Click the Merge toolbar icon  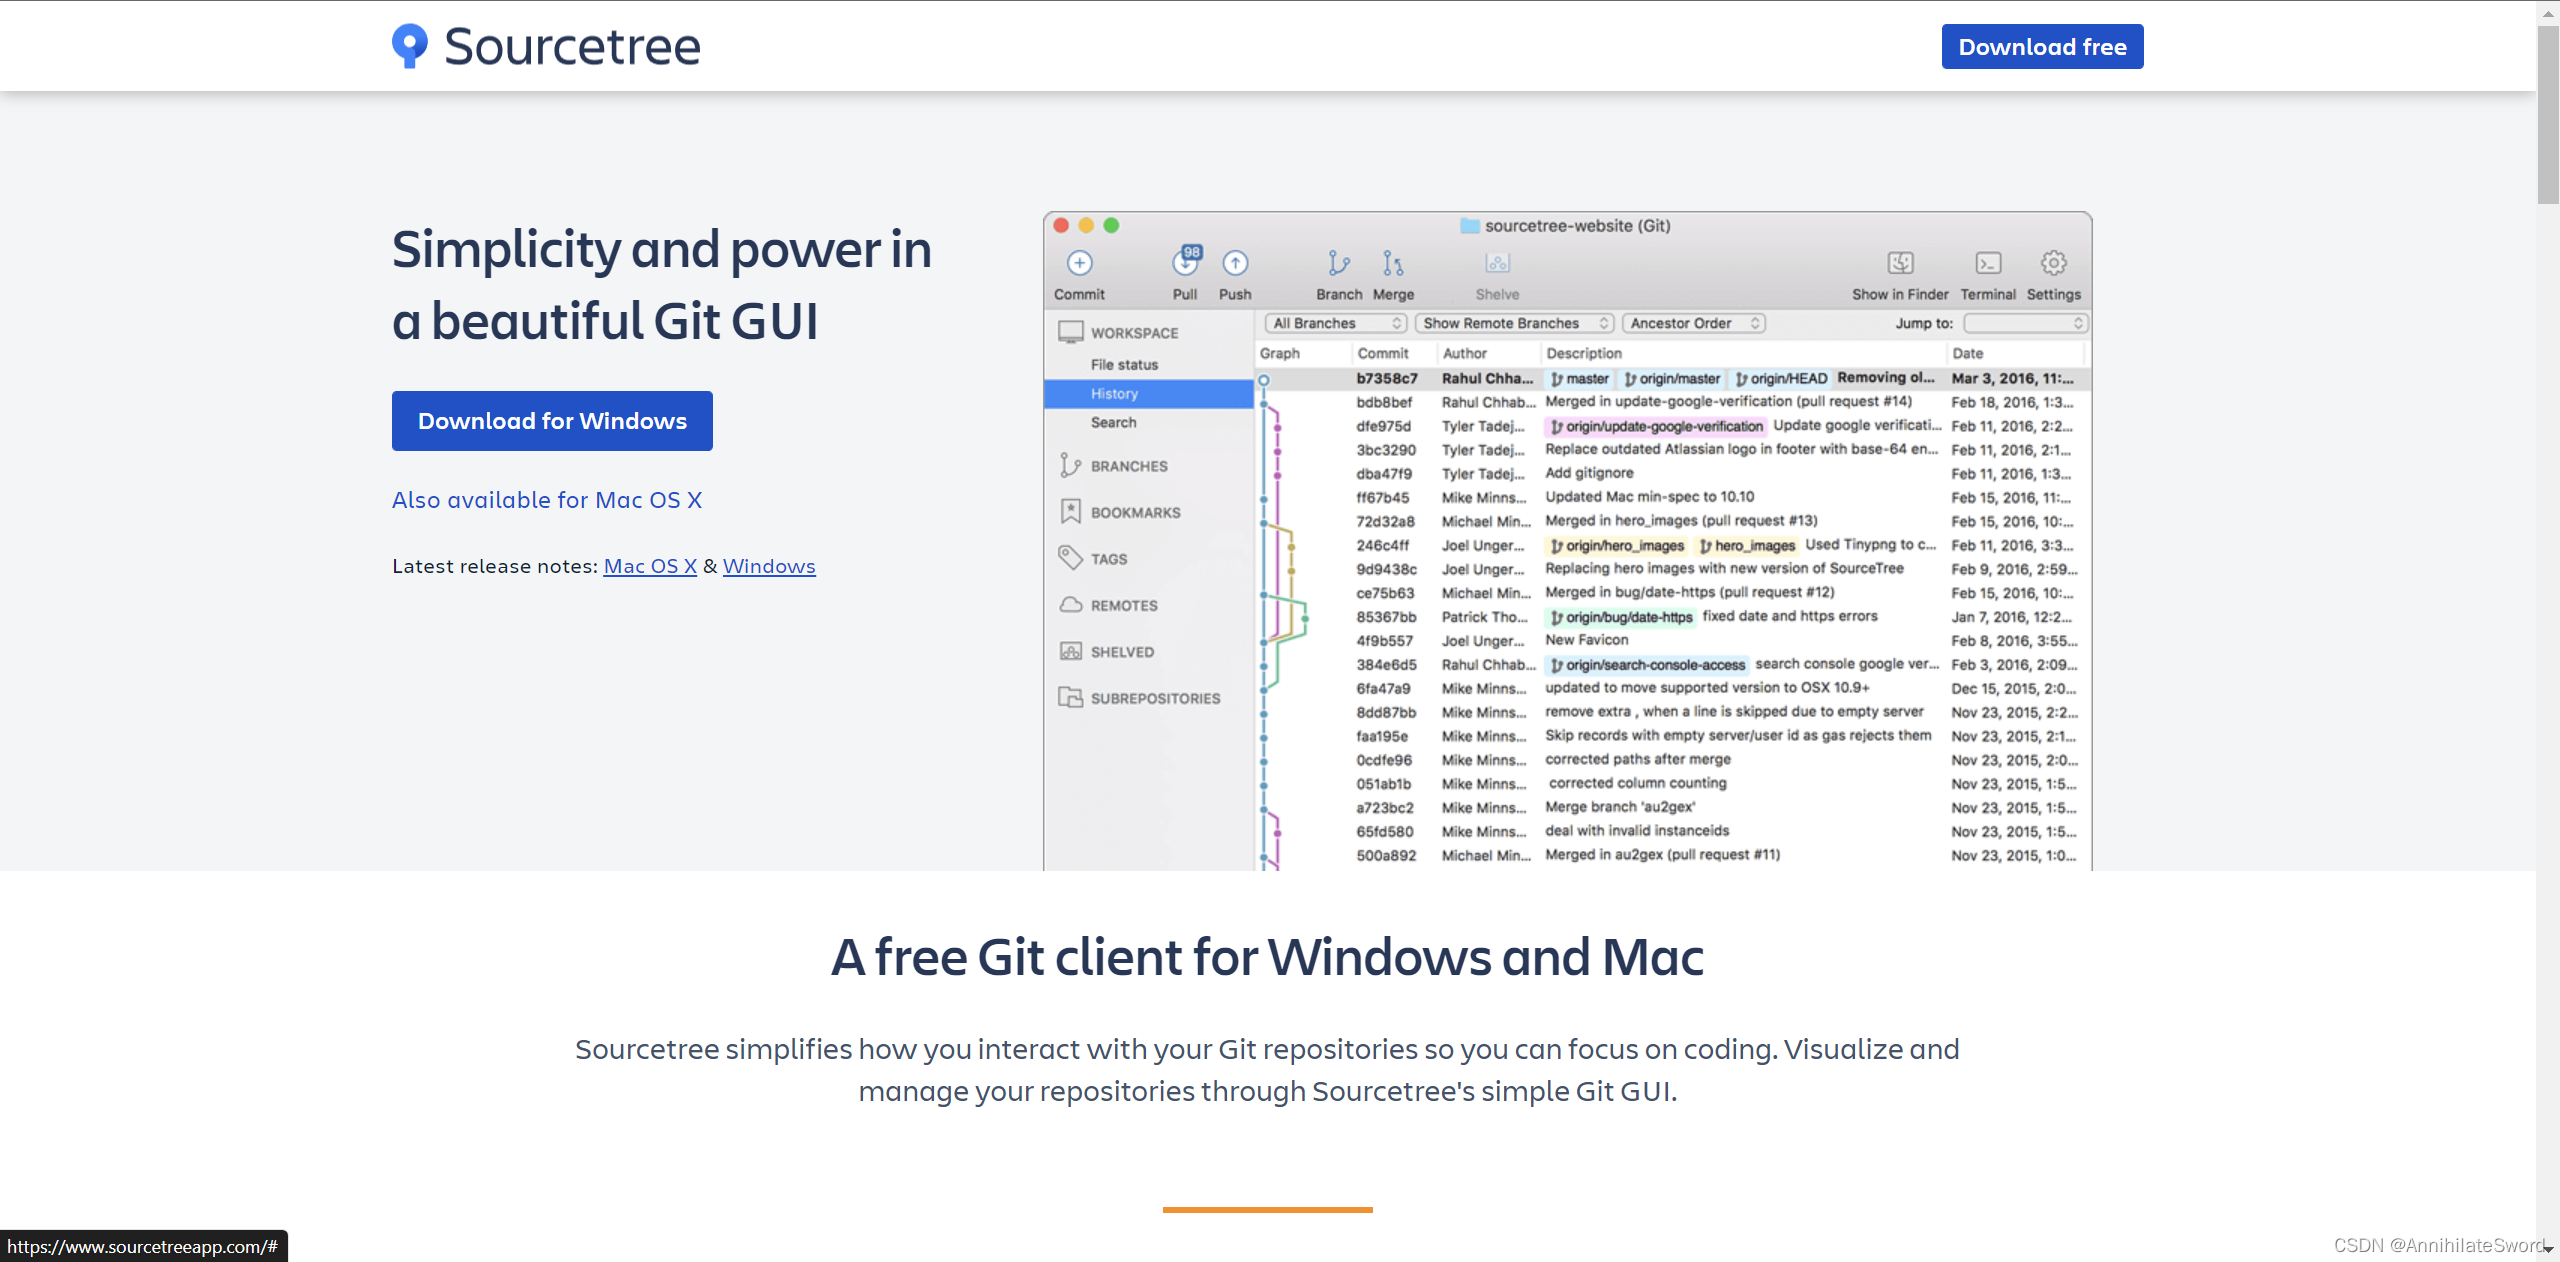1393,263
